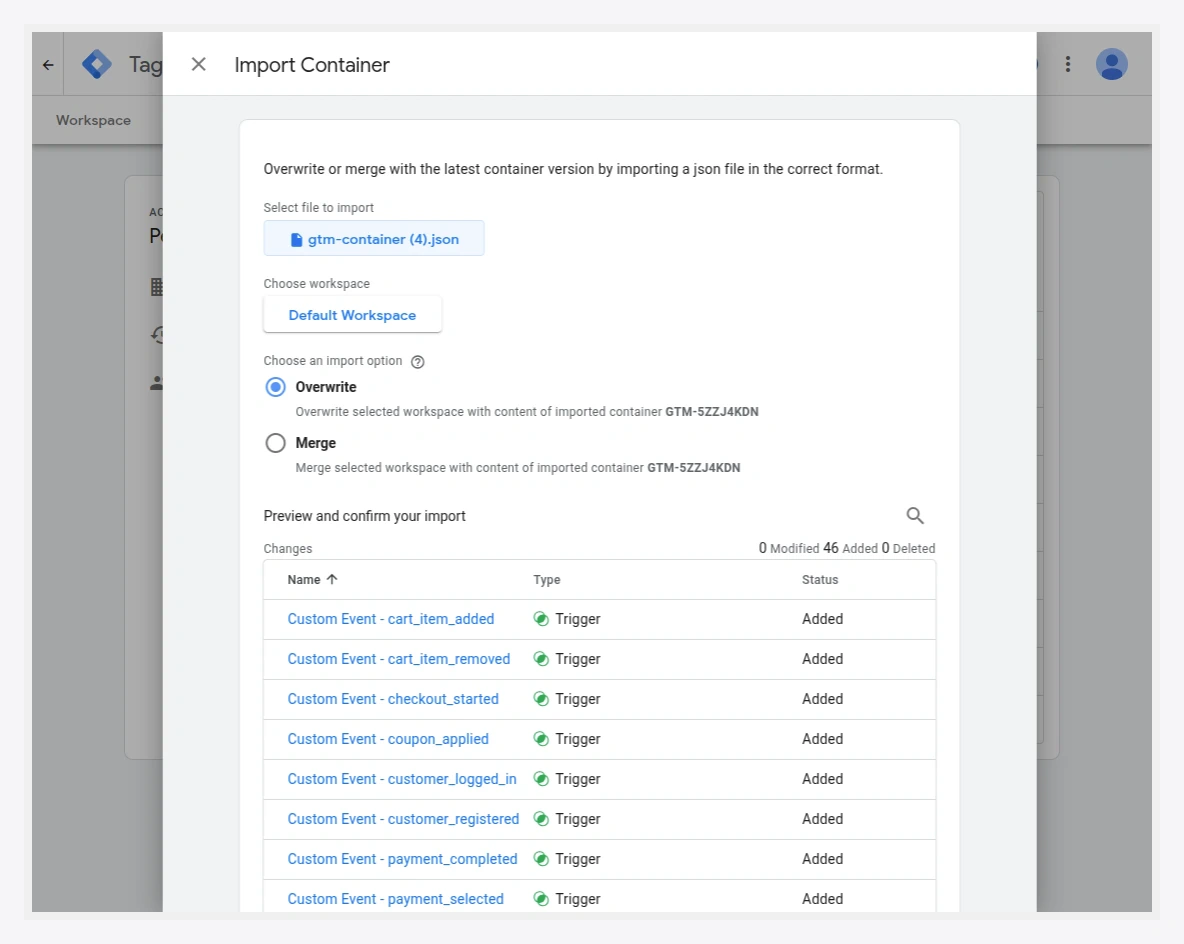
Task: Click trigger icon for coupon_applied row
Action: tap(541, 739)
